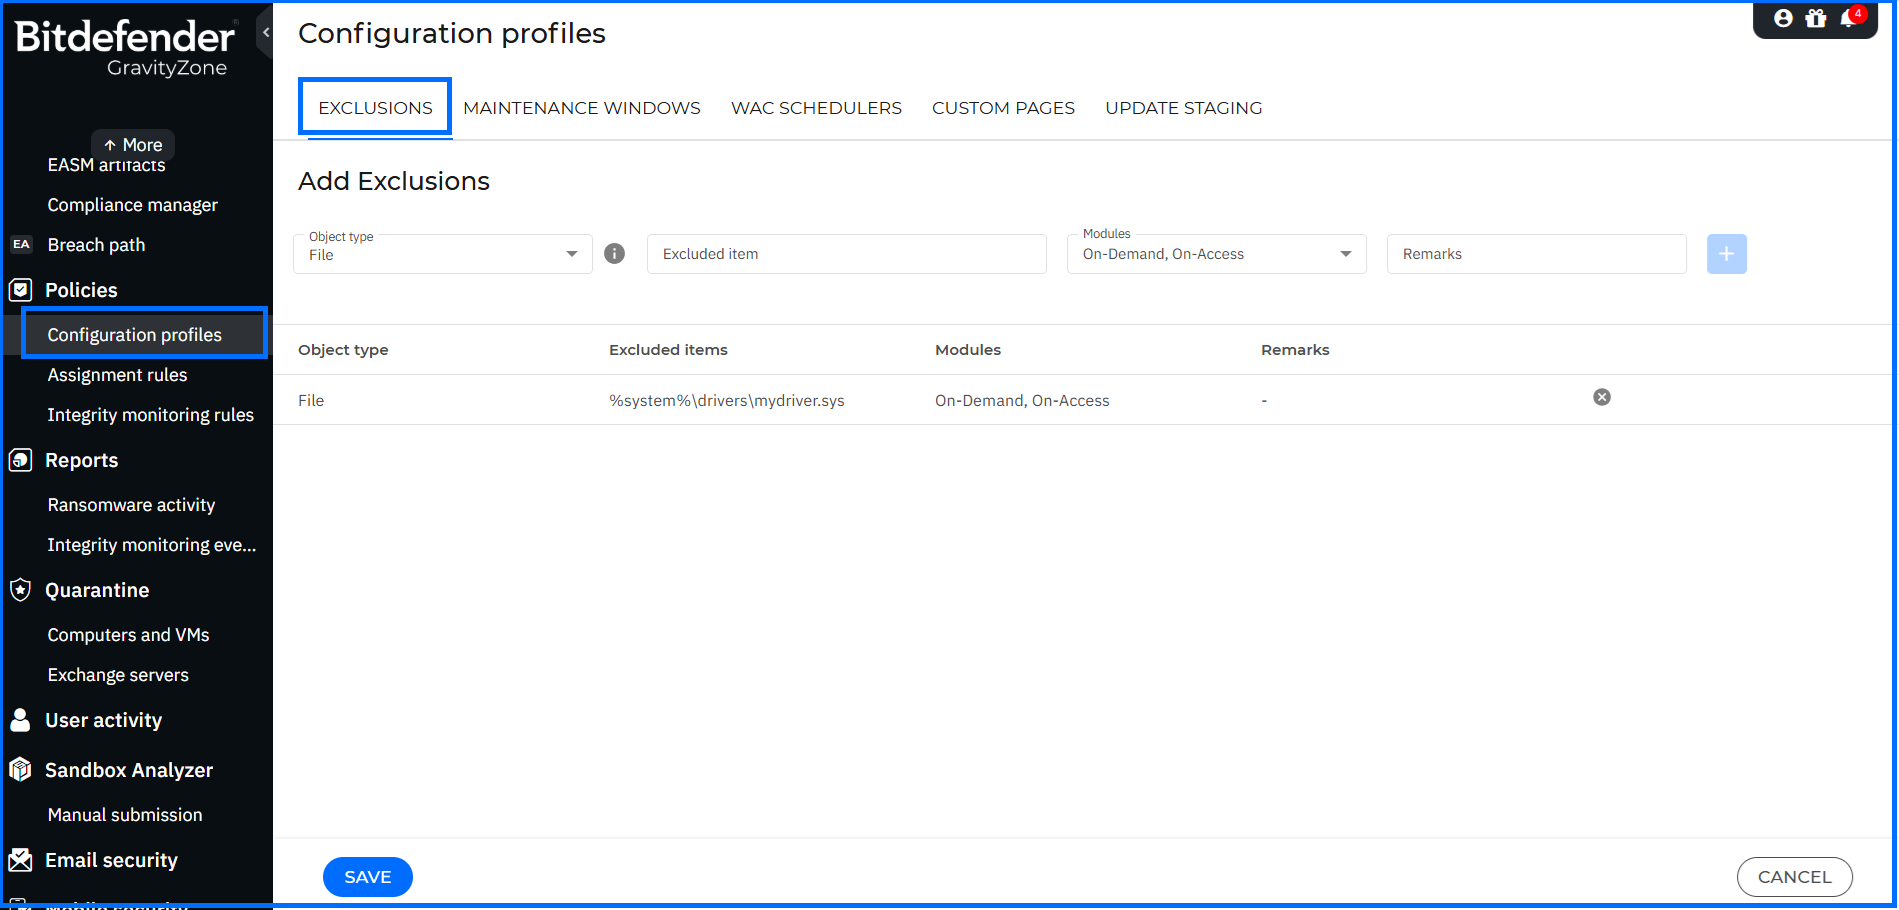Screen dimensions: 1899x910
Task: Click the plus add exclusion button
Action: click(1727, 254)
